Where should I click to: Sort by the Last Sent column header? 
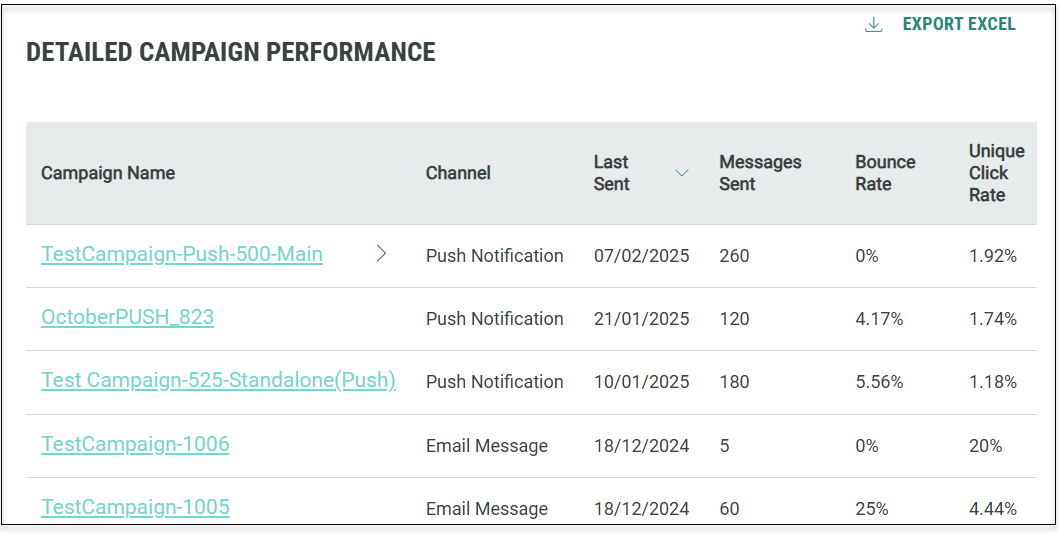tap(611, 173)
